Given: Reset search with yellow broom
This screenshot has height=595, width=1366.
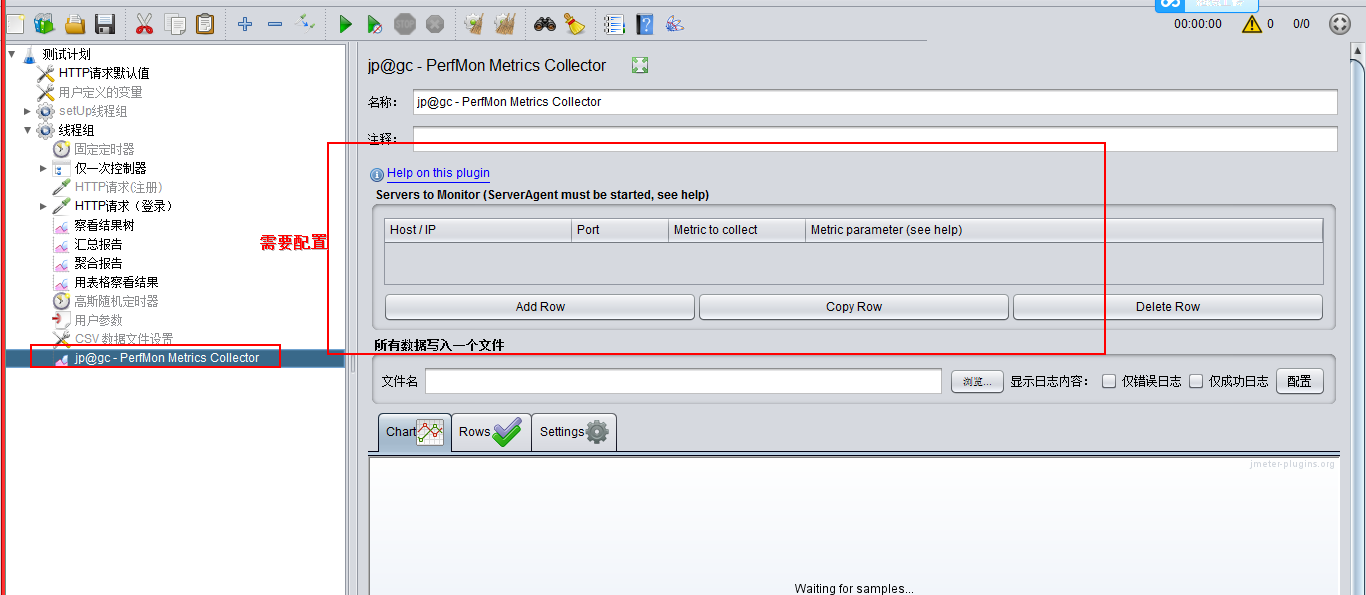Looking at the screenshot, I should [x=574, y=24].
